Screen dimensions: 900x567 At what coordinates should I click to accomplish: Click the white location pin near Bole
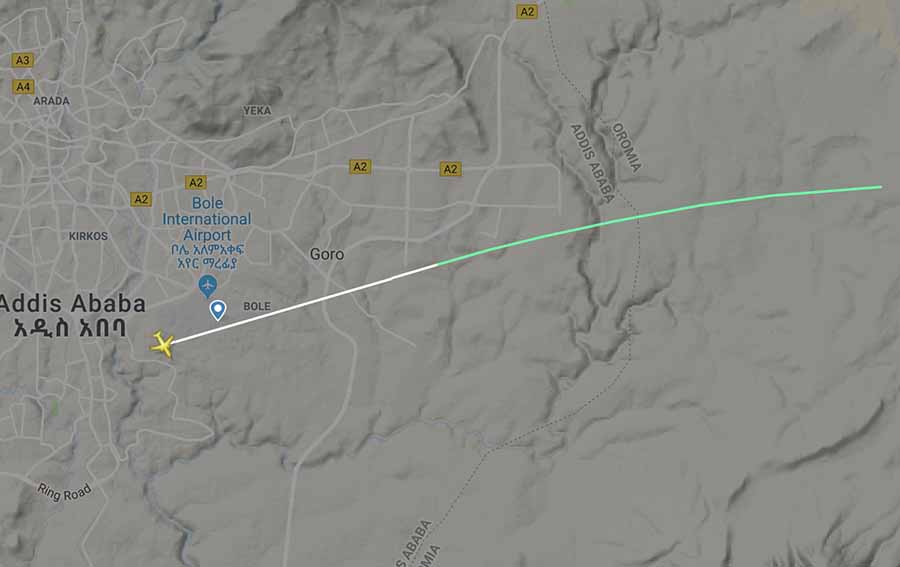tap(218, 310)
